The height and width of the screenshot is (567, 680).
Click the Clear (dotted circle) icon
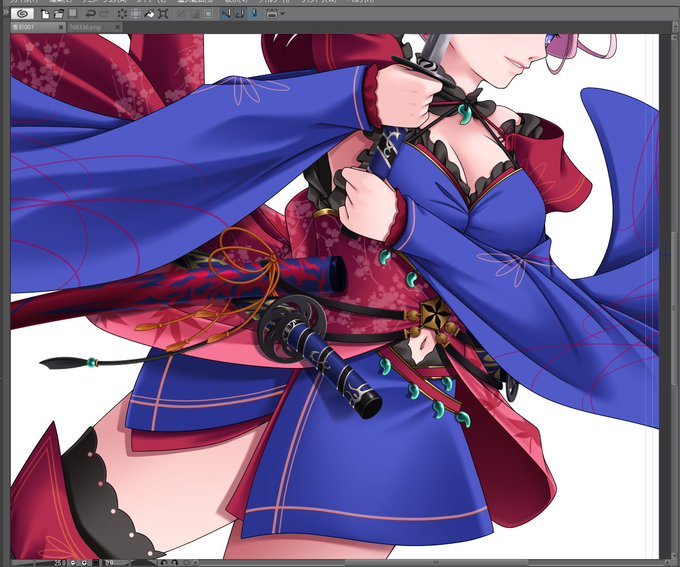pyautogui.click(x=122, y=14)
